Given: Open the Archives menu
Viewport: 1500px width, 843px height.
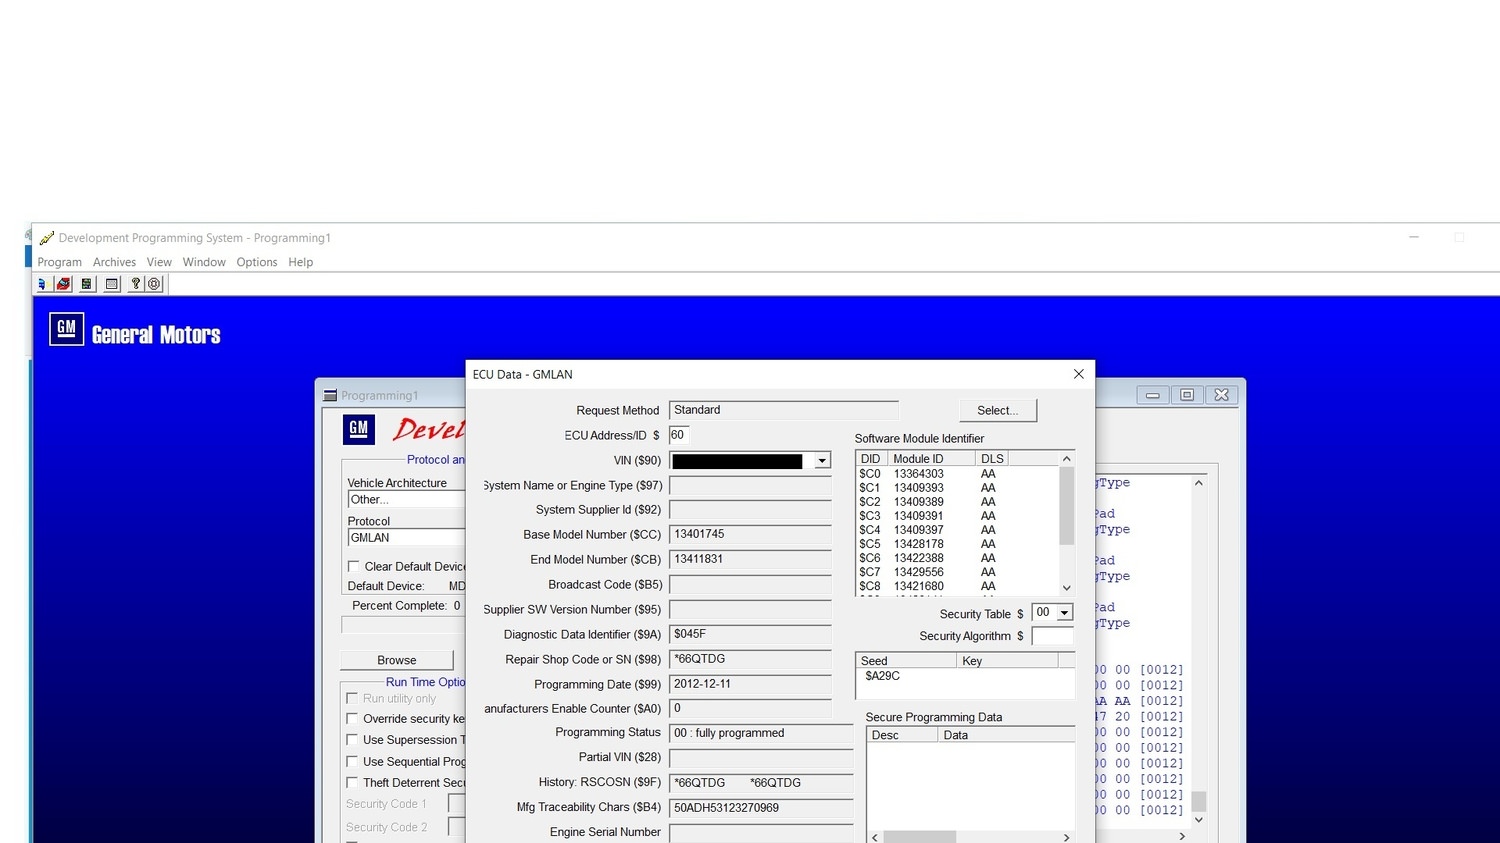Looking at the screenshot, I should [114, 262].
